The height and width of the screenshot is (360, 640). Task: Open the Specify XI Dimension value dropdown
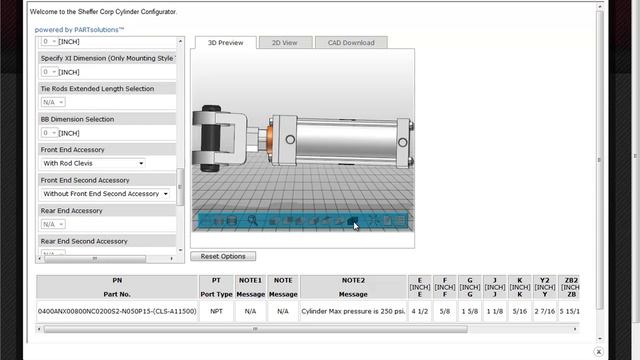pos(49,72)
